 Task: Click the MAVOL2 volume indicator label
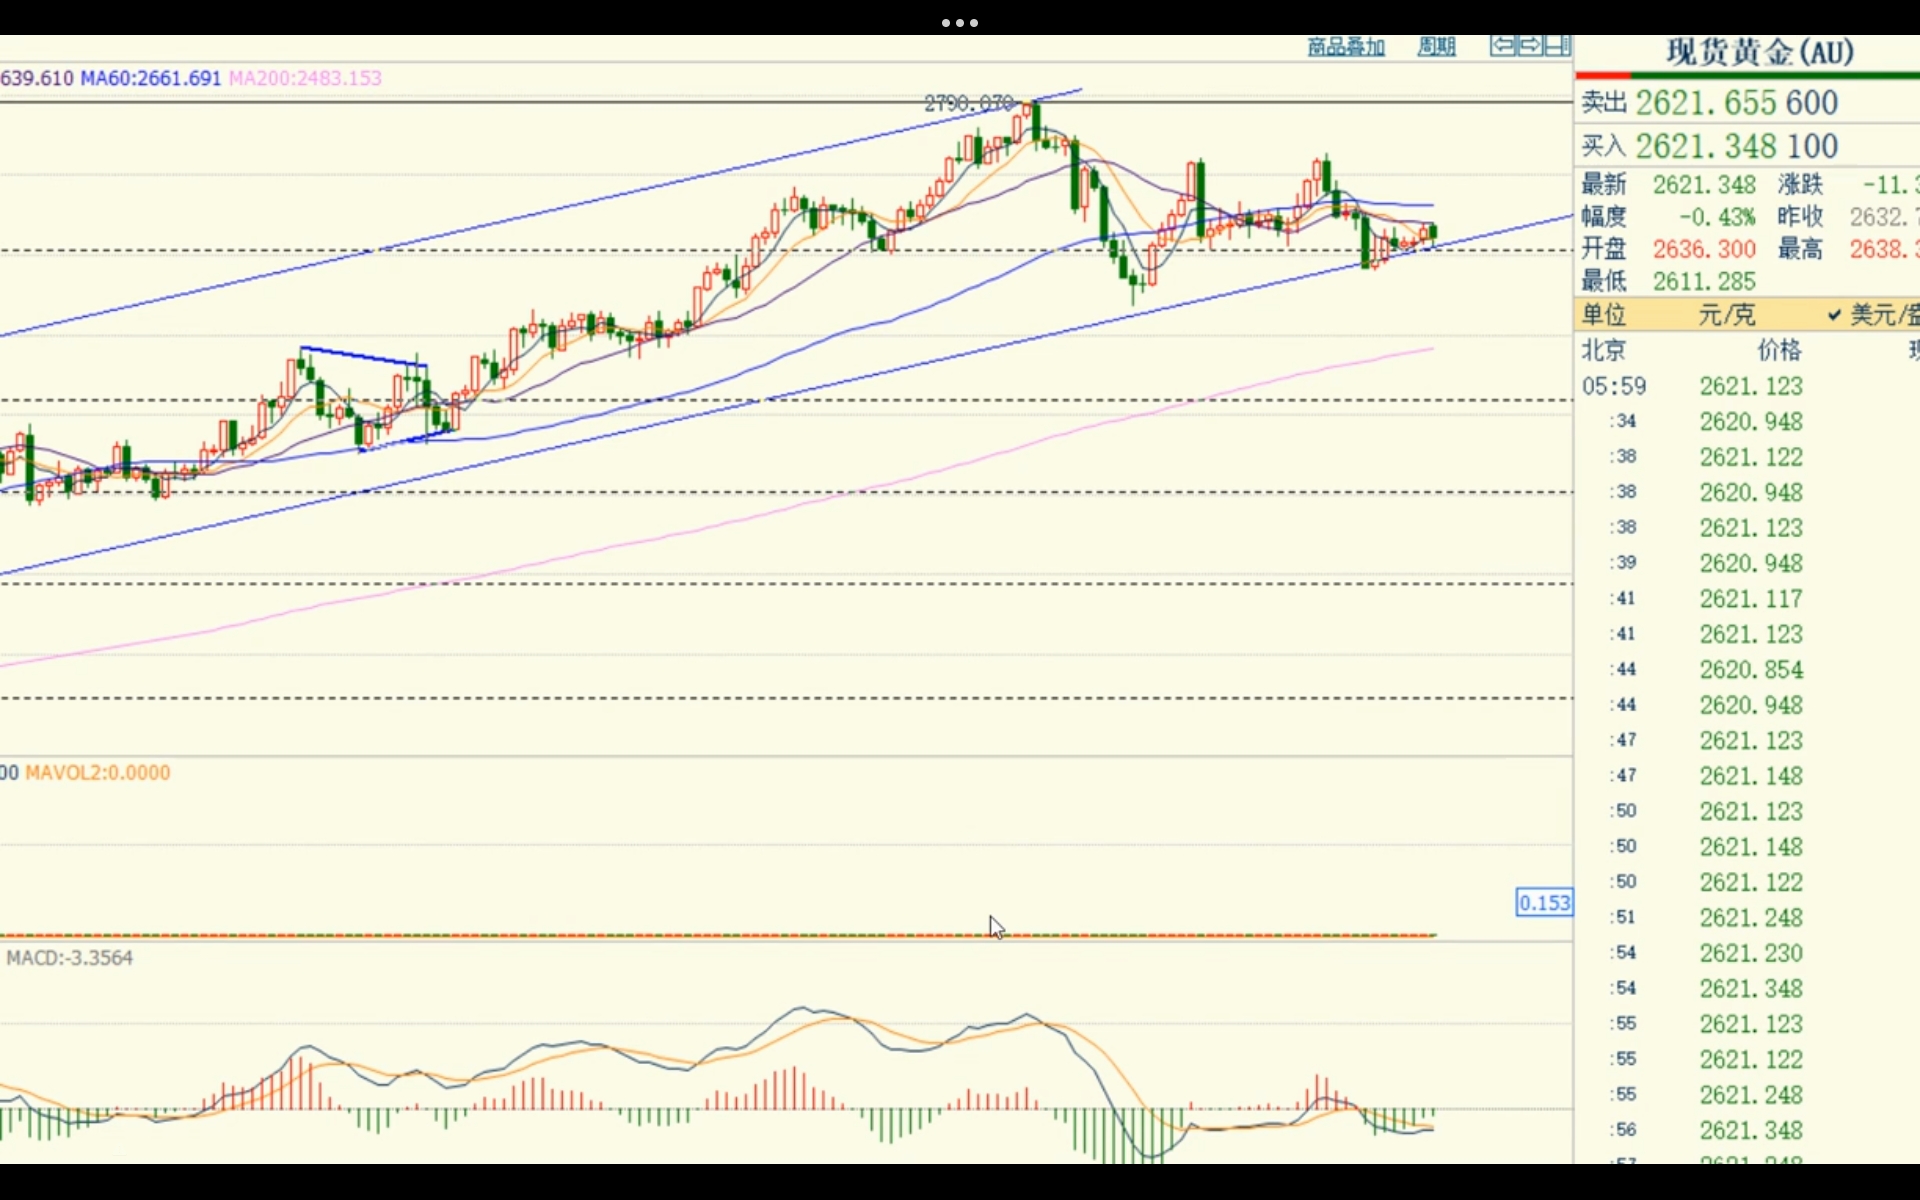tap(97, 773)
